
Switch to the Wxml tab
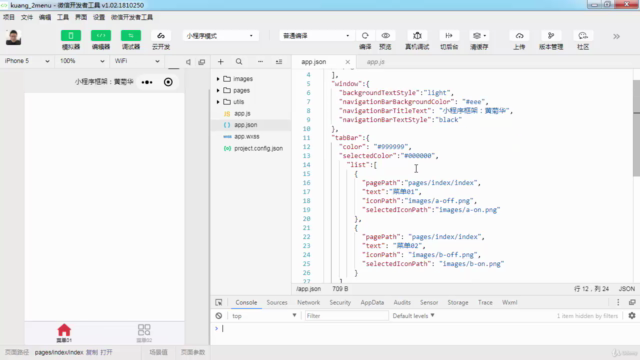(510, 302)
